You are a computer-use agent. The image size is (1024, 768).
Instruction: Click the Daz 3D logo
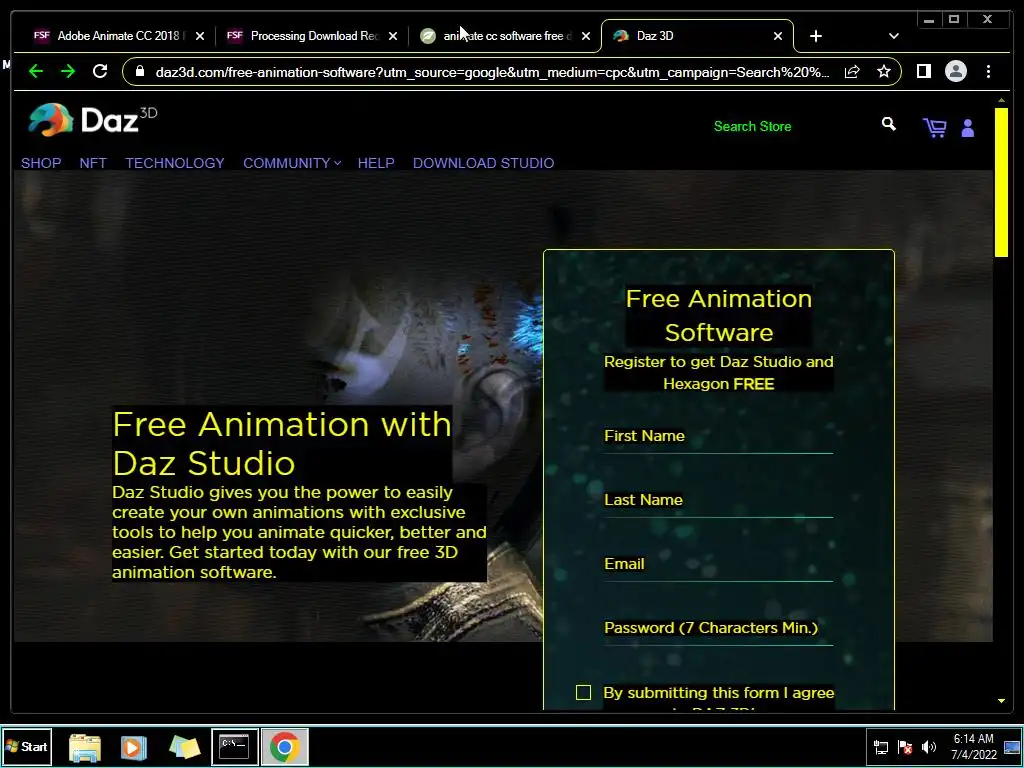(x=93, y=120)
